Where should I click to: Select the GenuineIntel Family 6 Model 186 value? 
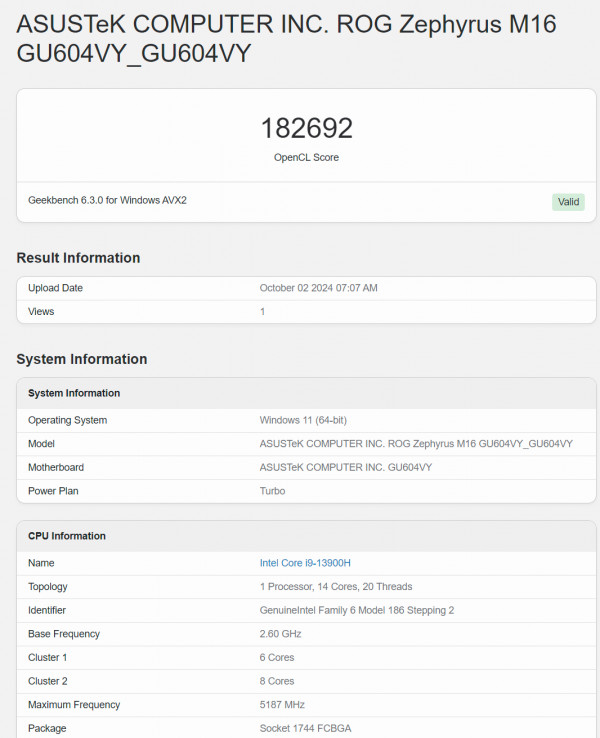coord(357,610)
